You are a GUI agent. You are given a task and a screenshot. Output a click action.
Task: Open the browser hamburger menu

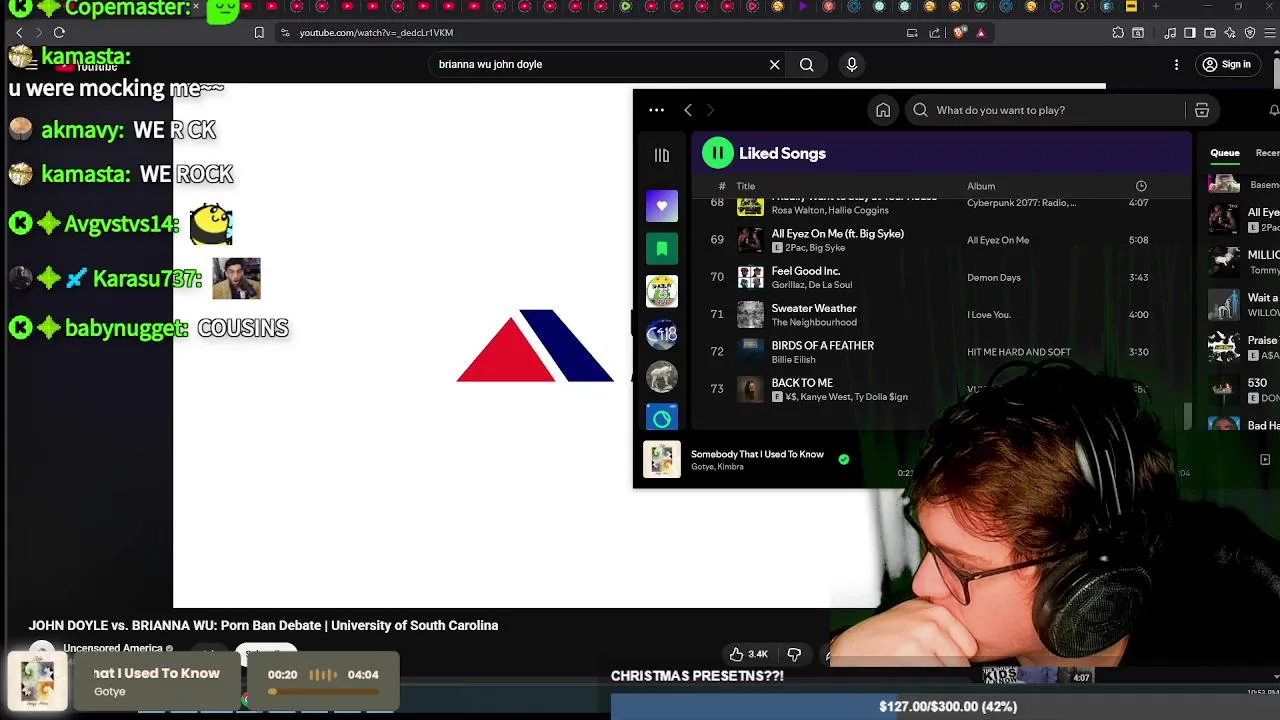pos(1270,32)
